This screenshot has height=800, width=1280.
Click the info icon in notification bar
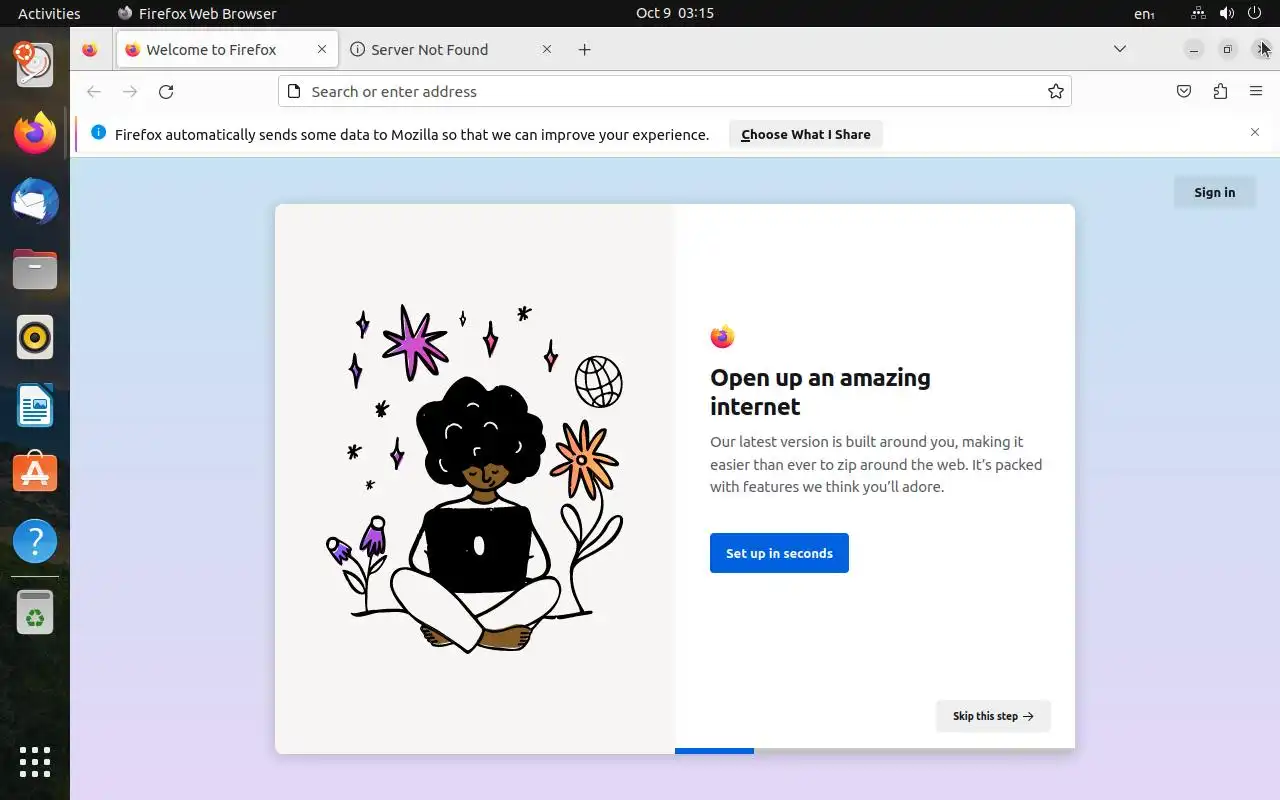98,133
